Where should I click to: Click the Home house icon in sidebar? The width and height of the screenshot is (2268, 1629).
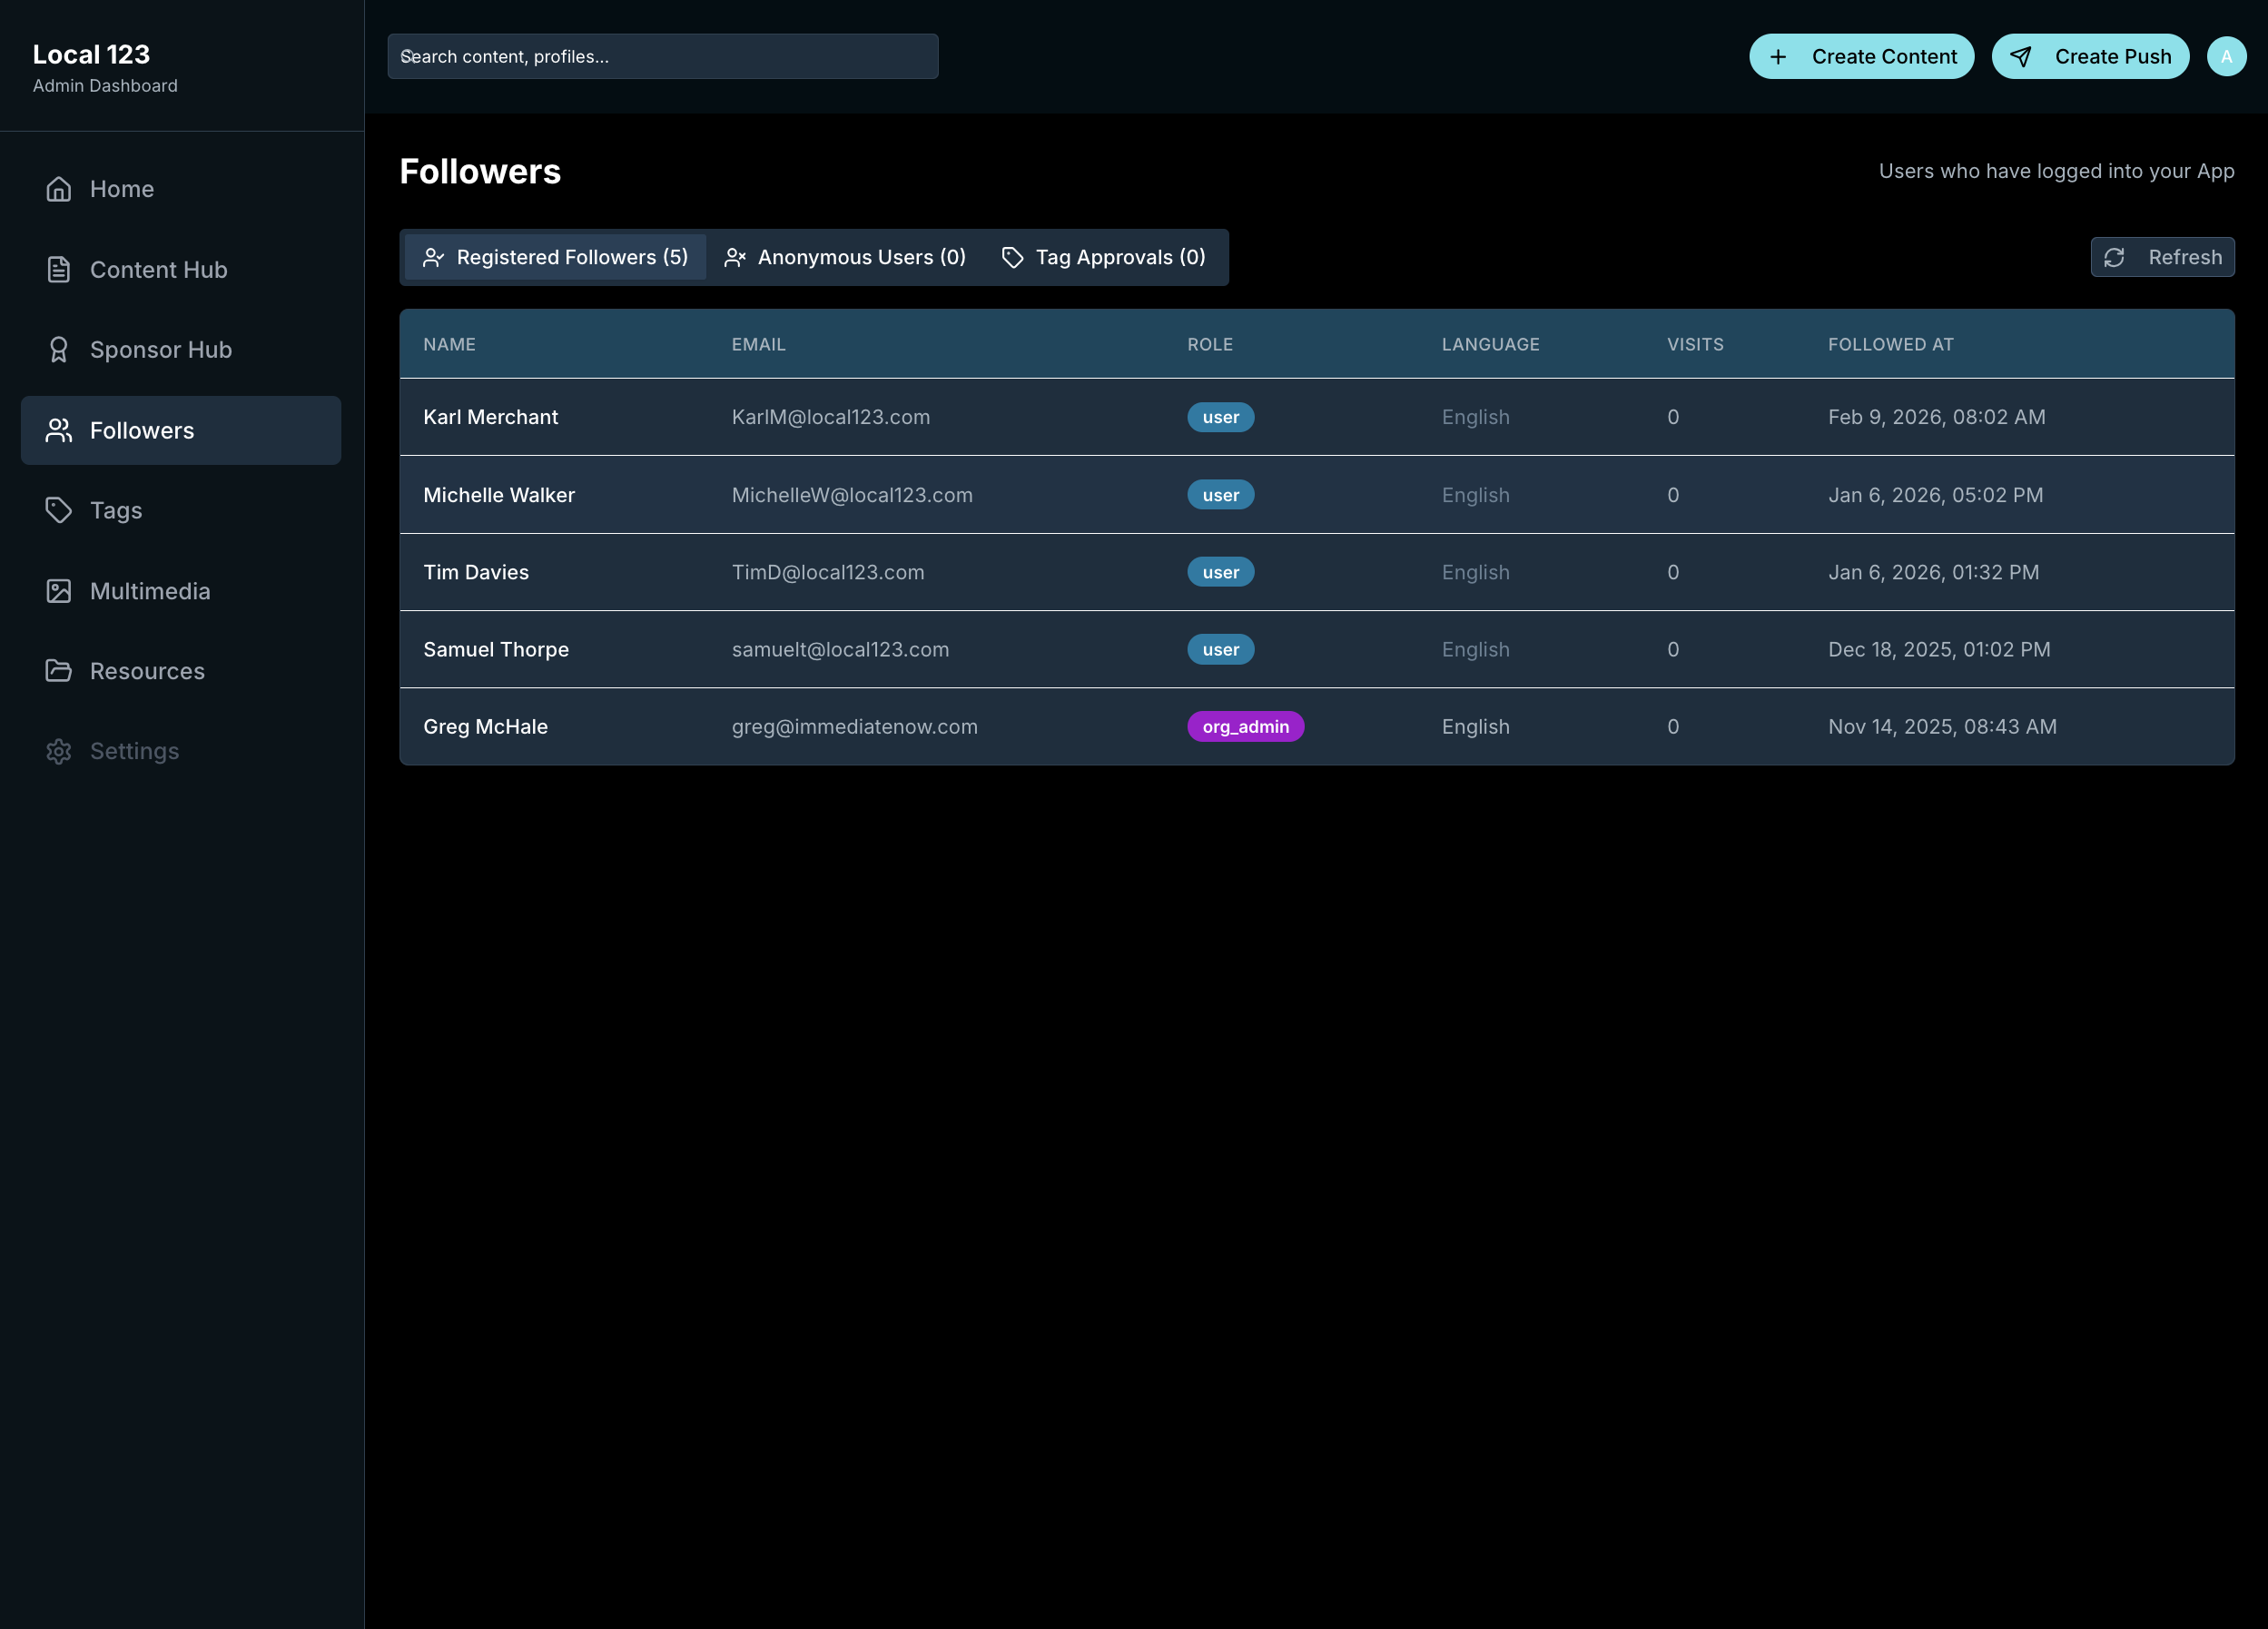[58, 189]
